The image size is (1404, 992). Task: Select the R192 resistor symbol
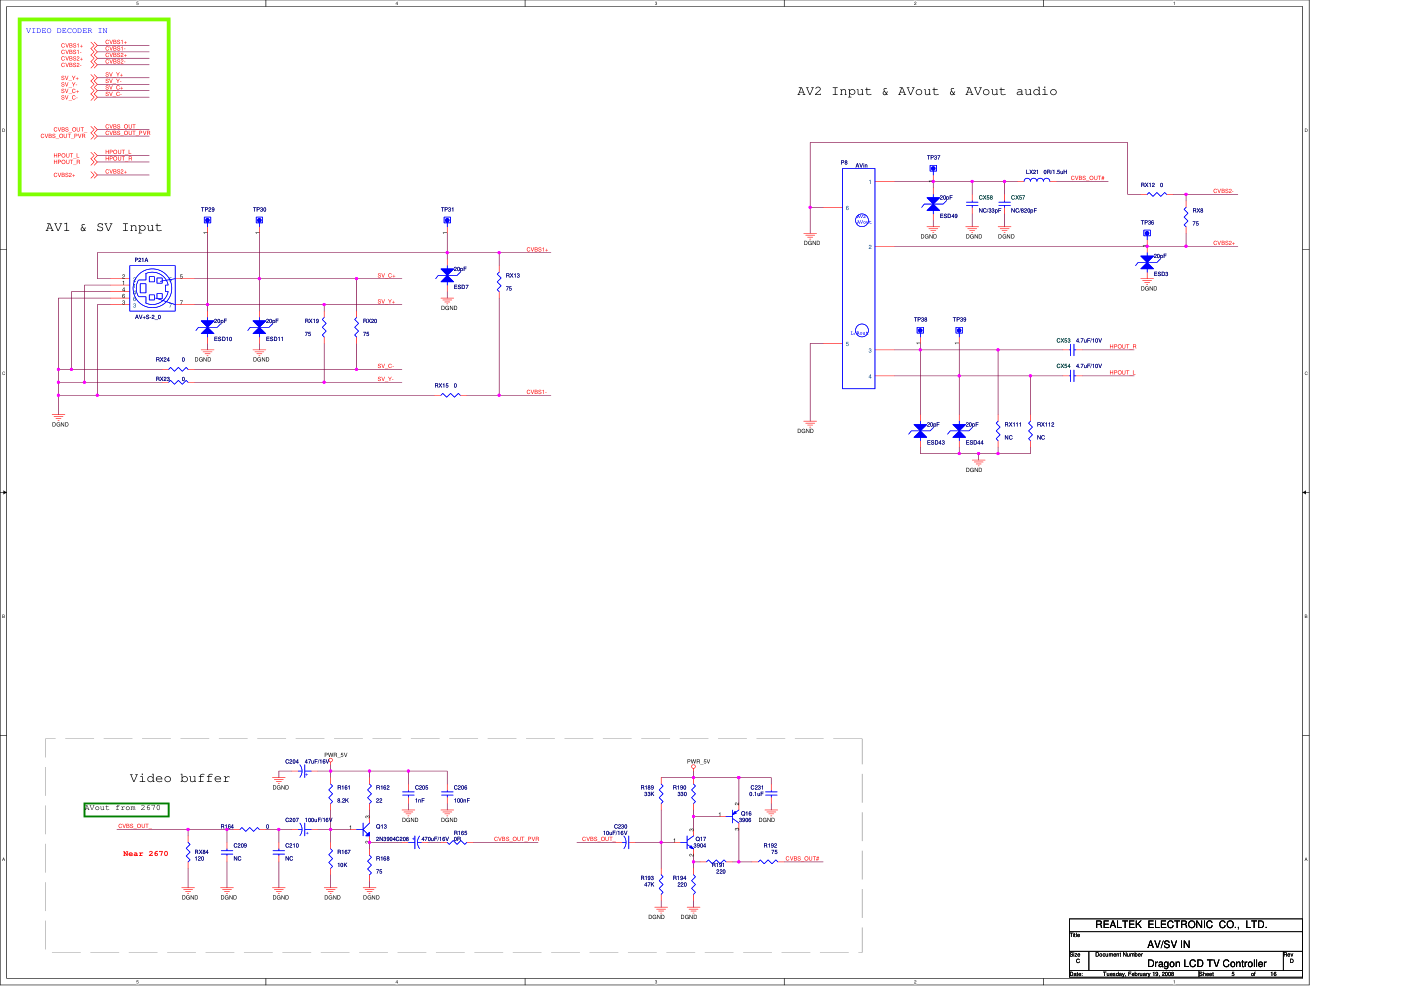(x=768, y=861)
